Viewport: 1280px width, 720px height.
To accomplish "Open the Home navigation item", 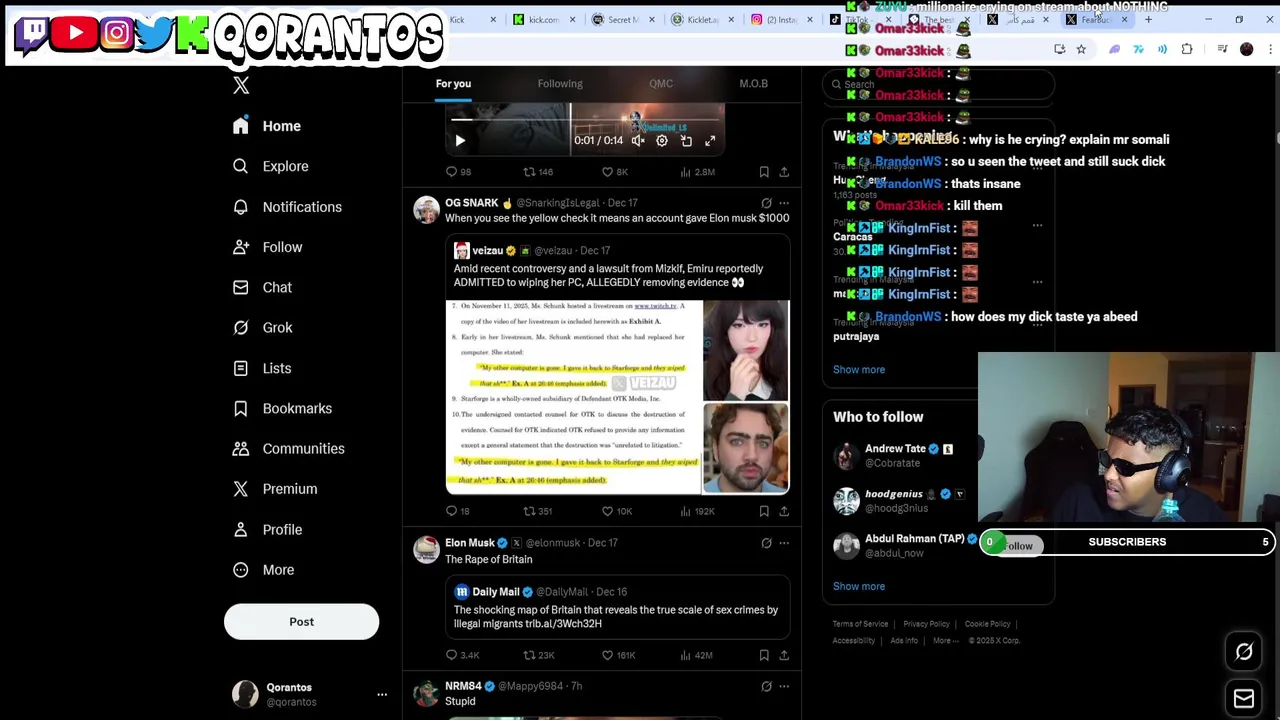I will (266, 126).
